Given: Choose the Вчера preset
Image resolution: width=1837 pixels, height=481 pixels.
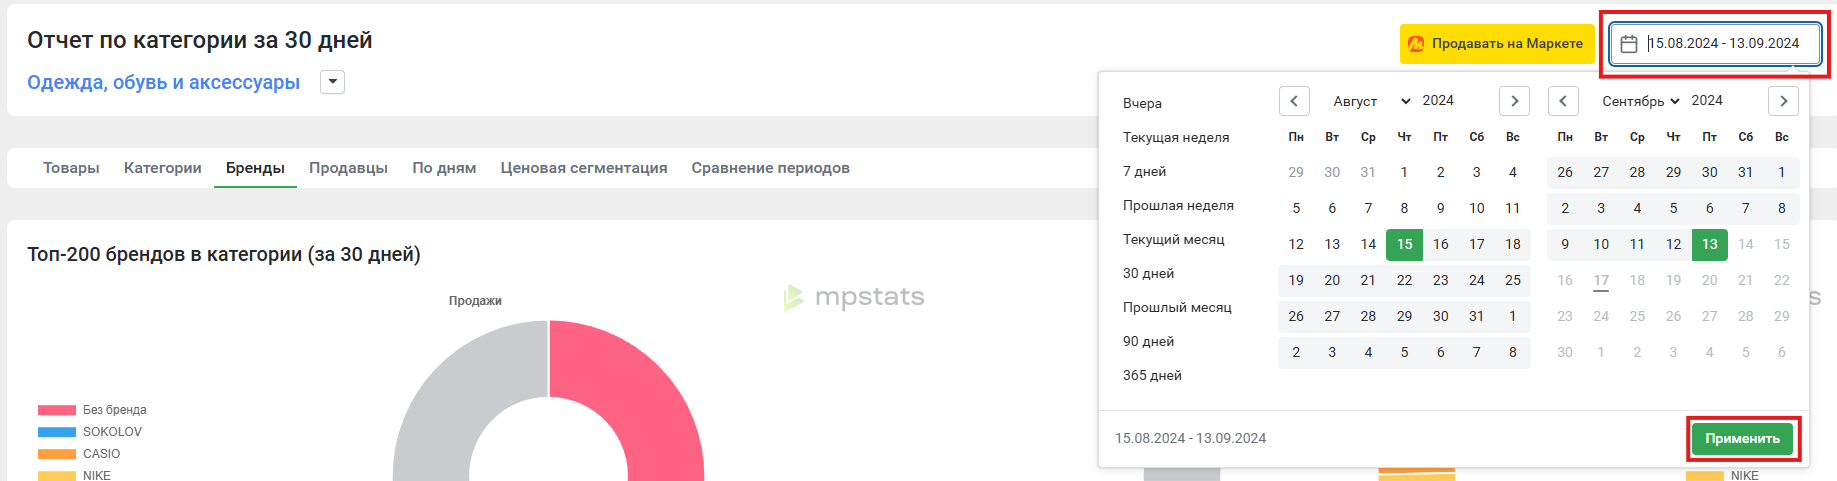Looking at the screenshot, I should tap(1142, 103).
